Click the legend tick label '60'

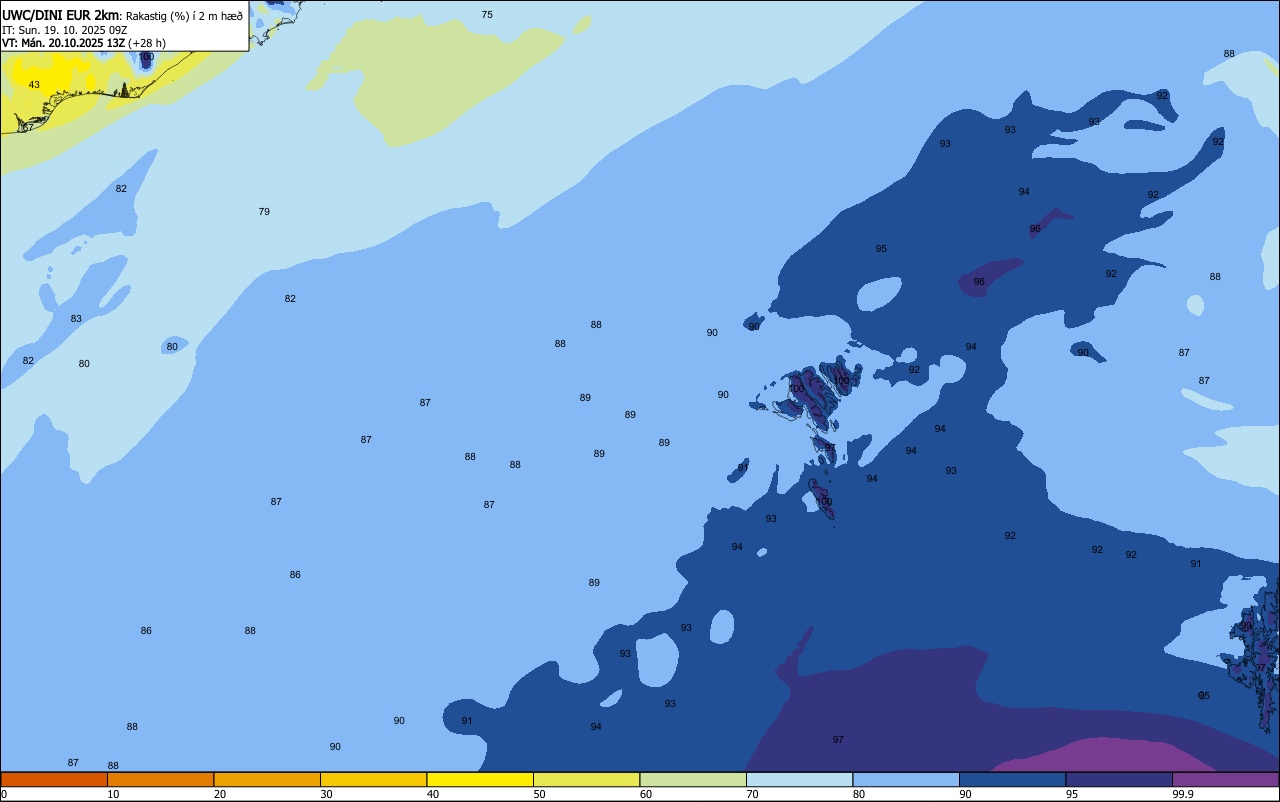pos(646,794)
